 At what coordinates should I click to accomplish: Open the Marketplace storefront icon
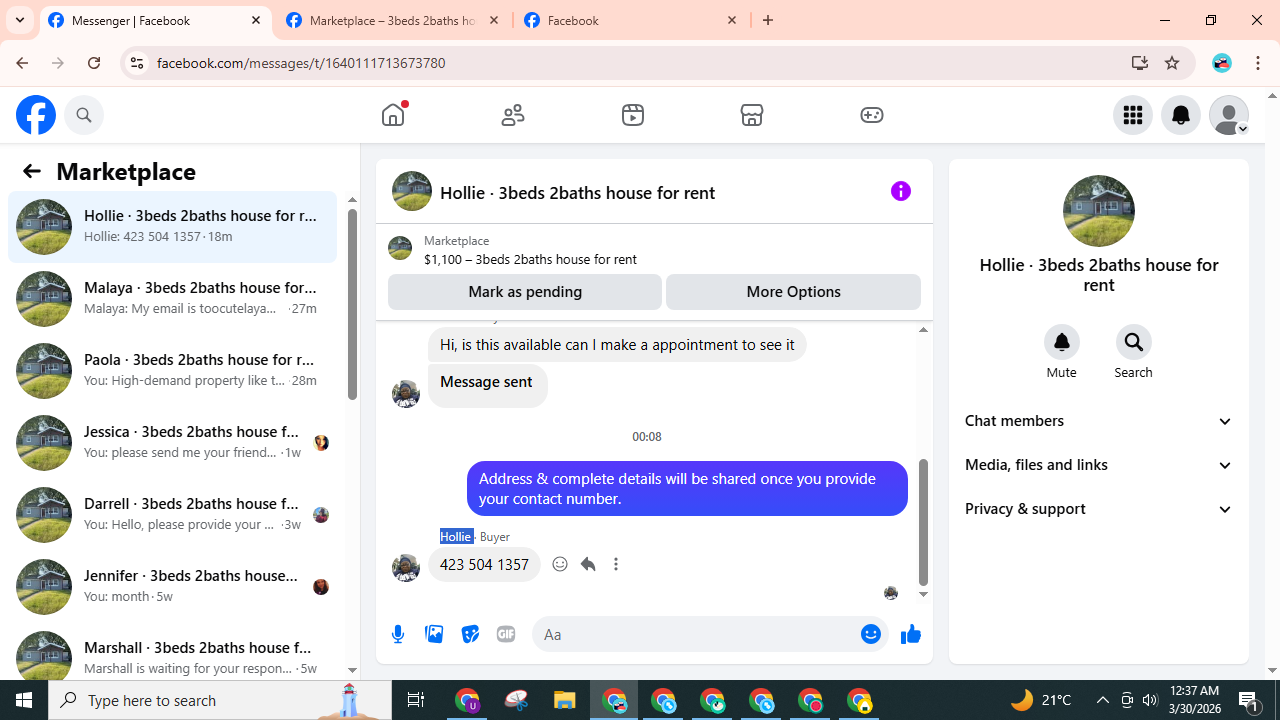pos(752,115)
